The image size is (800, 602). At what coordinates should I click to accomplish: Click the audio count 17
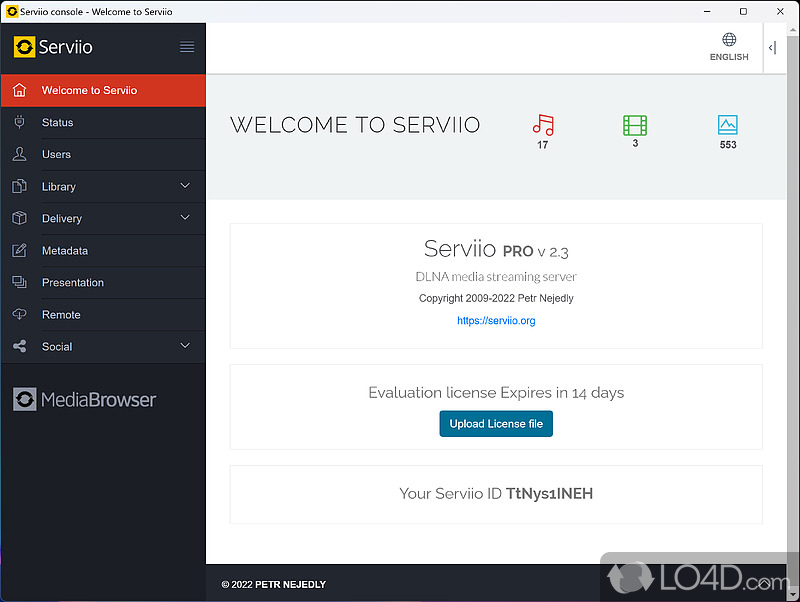(x=542, y=145)
